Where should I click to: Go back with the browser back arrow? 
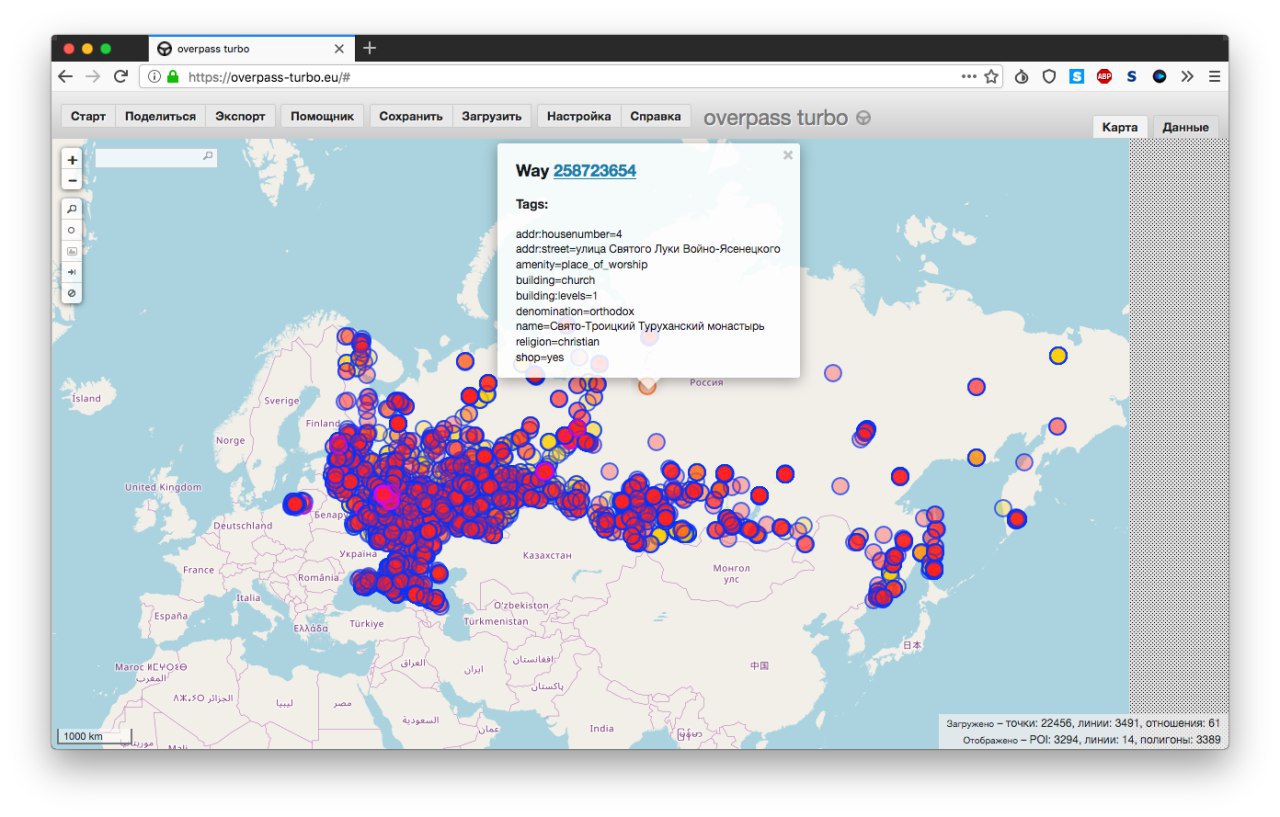65,76
